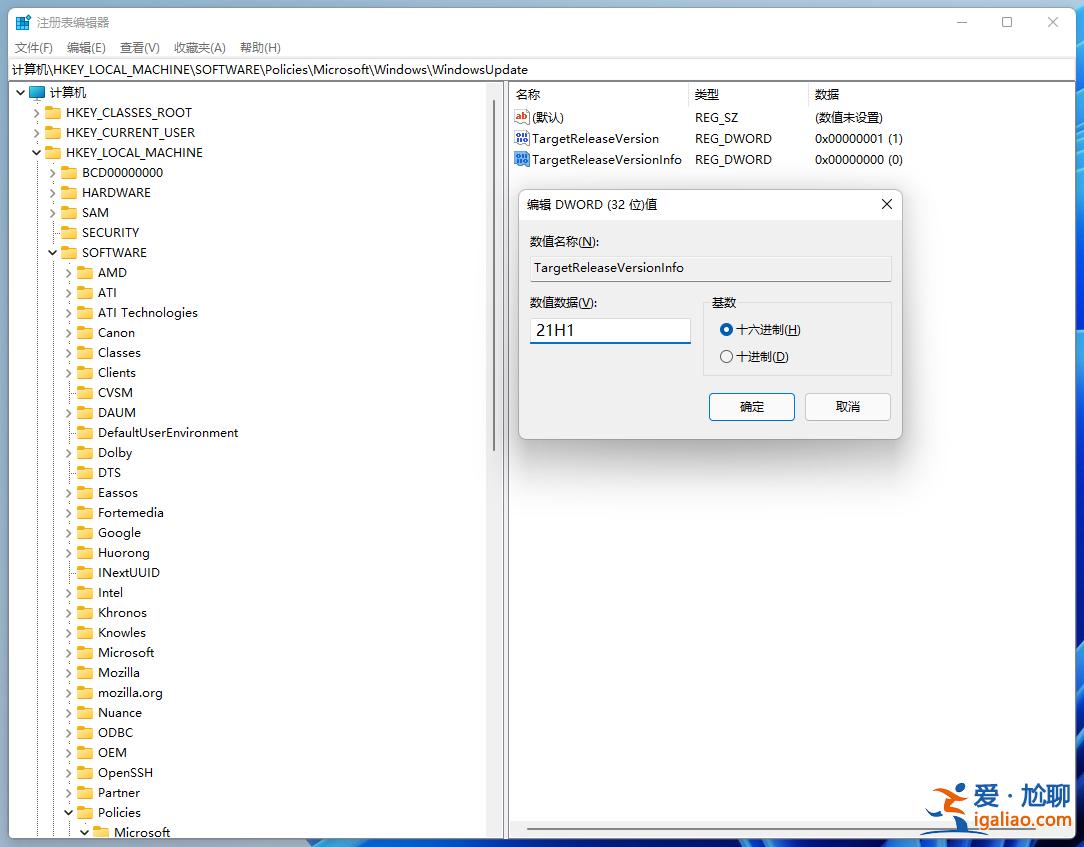Open the 收藏夹 menu
1084x847 pixels.
(x=199, y=47)
